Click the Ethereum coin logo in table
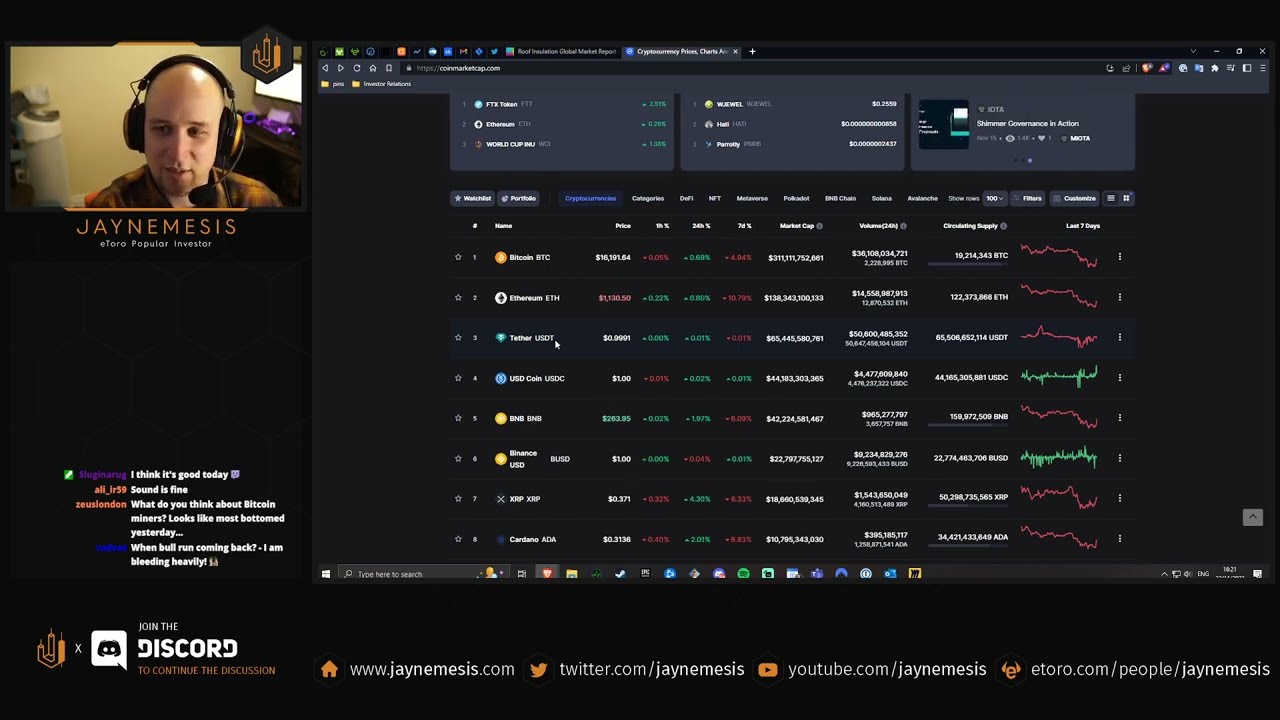 click(x=501, y=297)
